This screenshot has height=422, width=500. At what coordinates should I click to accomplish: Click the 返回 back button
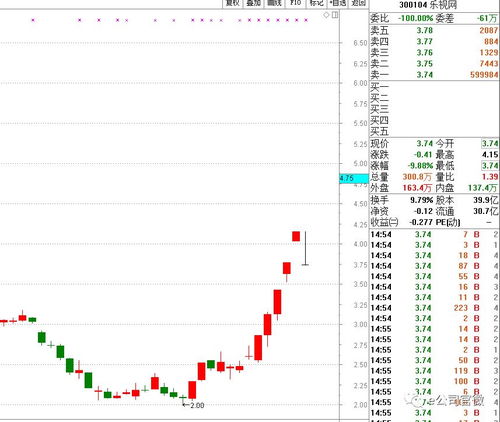pos(358,3)
